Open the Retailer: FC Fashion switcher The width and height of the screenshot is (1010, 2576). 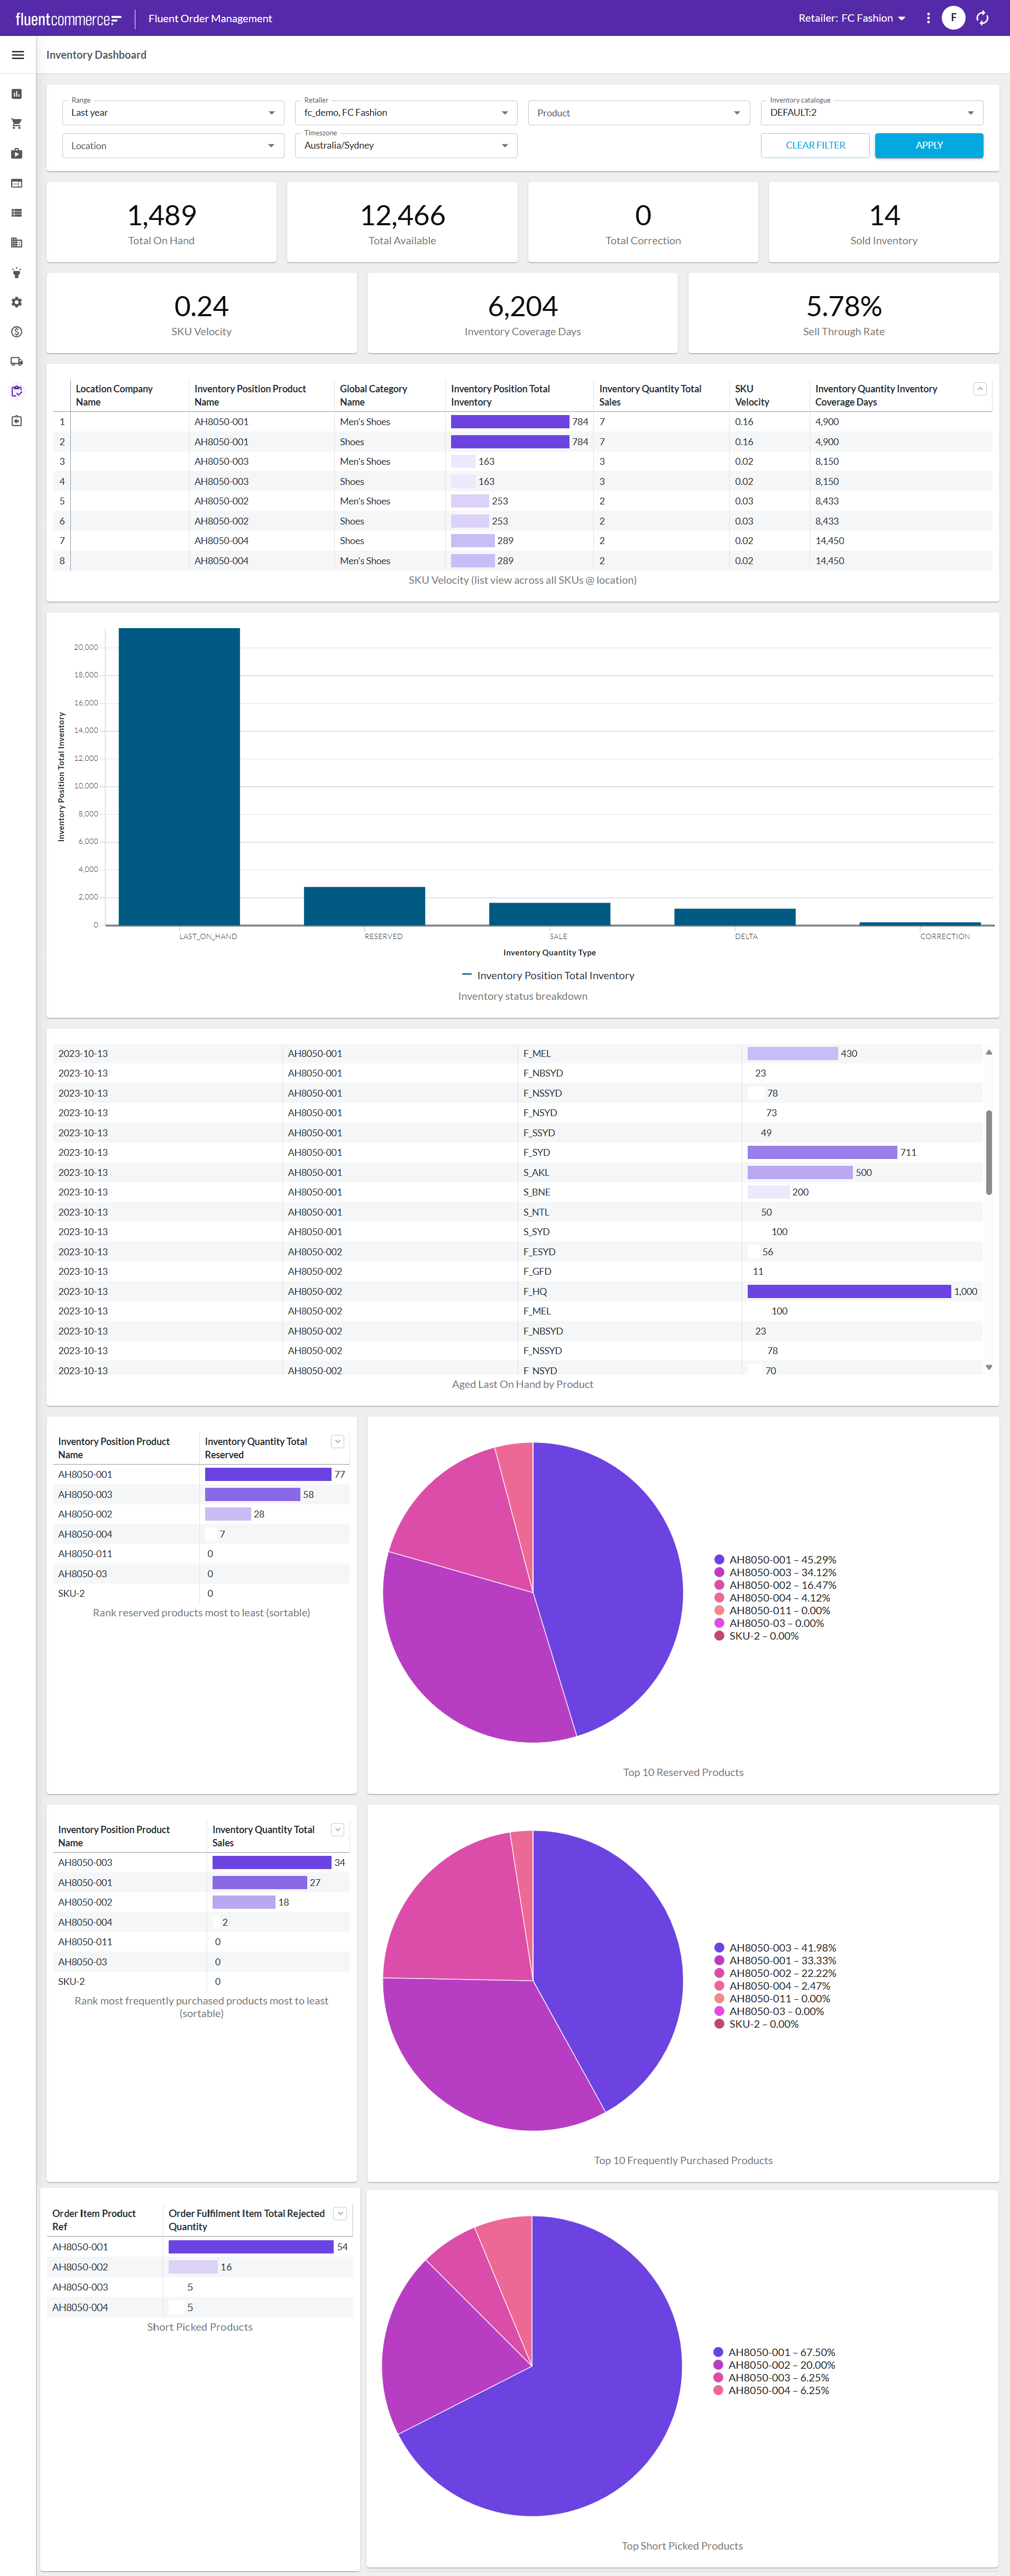pyautogui.click(x=851, y=18)
